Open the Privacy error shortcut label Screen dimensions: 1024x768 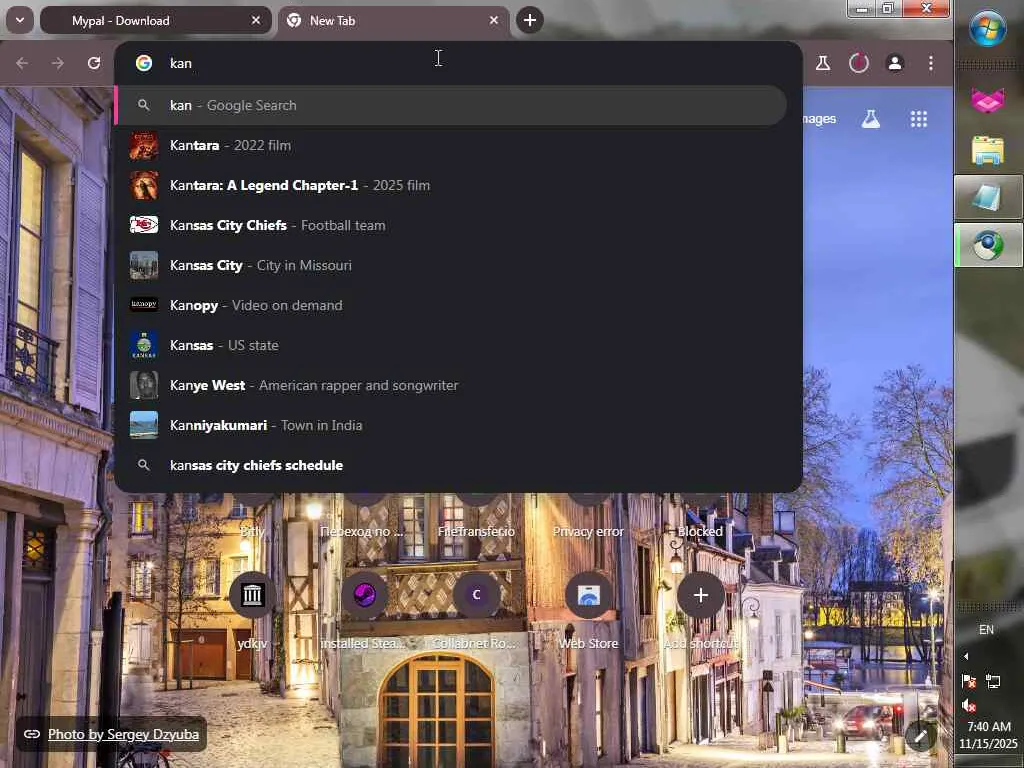pos(588,532)
